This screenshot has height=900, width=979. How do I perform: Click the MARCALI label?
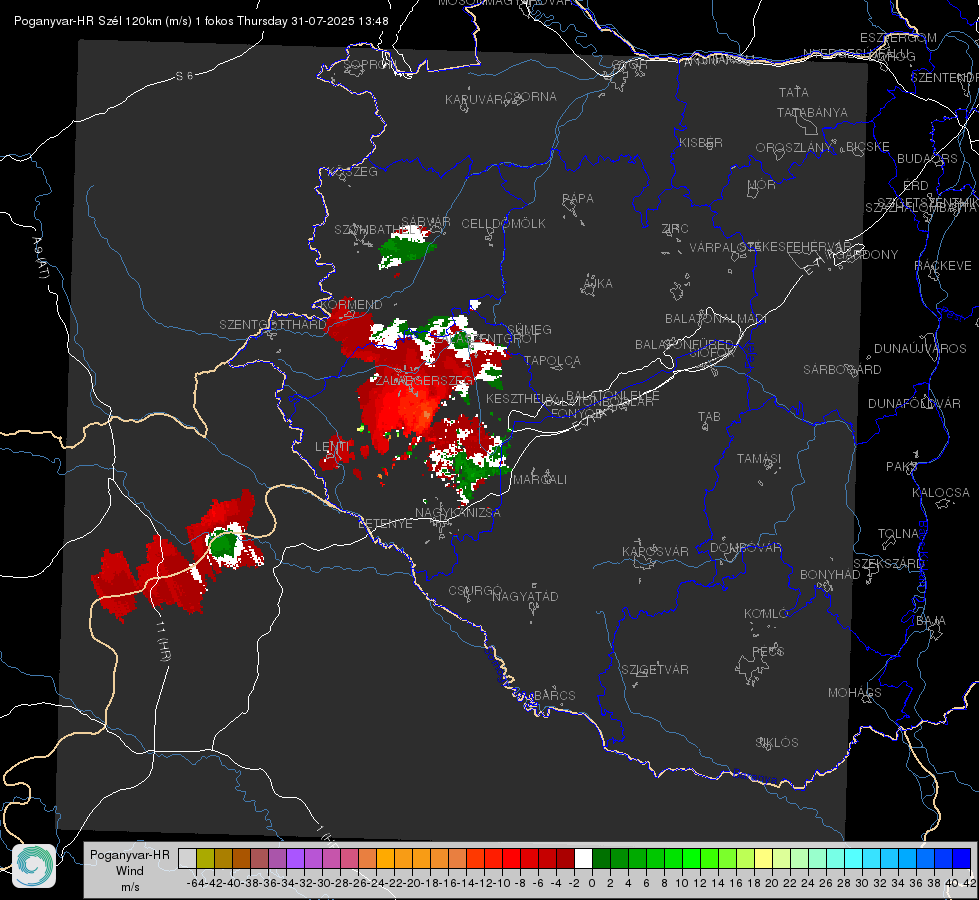coord(539,480)
